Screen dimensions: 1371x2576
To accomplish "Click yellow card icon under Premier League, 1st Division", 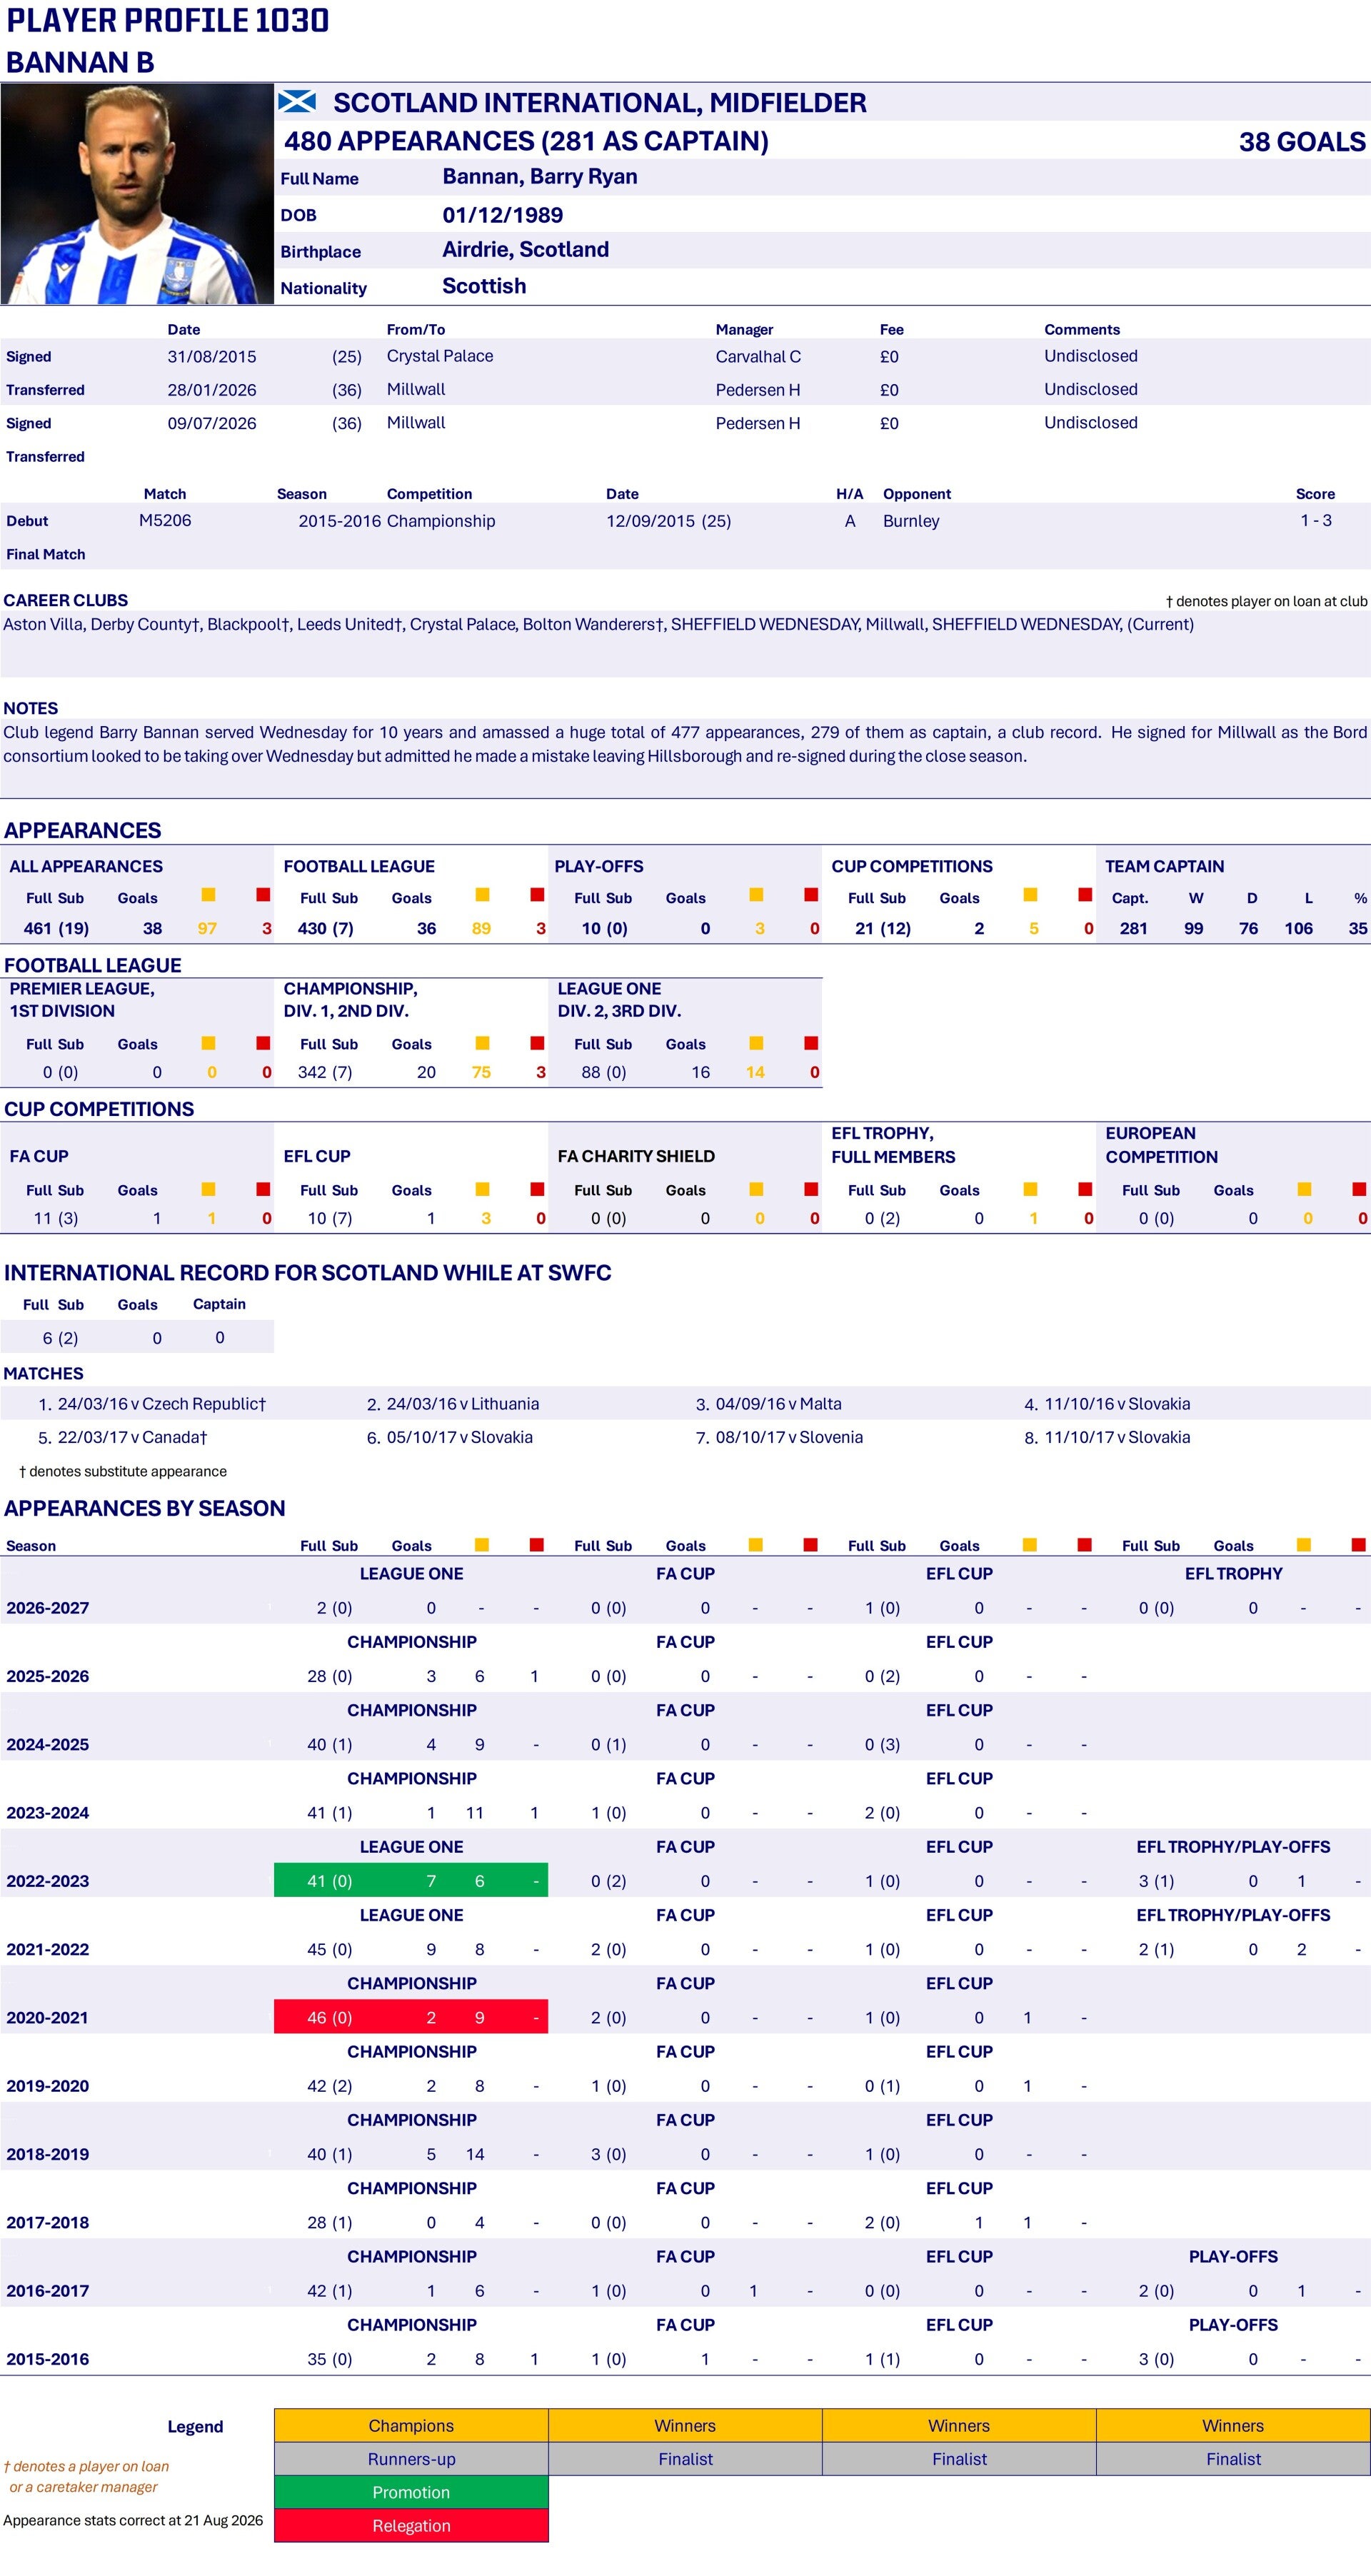I will click(208, 1043).
